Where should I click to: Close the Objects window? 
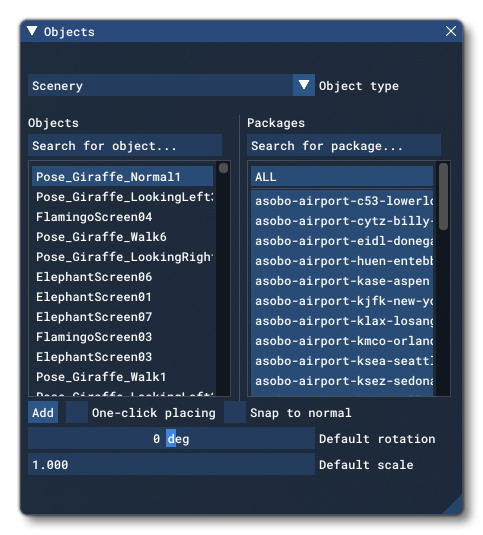pyautogui.click(x=451, y=31)
